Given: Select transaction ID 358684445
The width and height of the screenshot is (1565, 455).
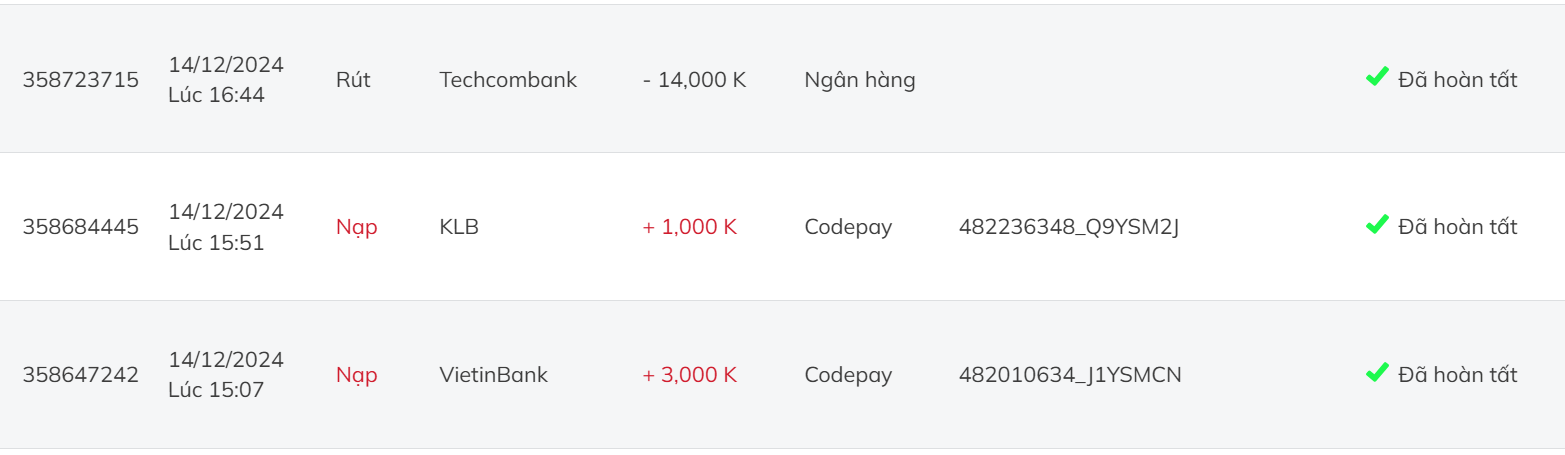Looking at the screenshot, I should click(x=81, y=227).
